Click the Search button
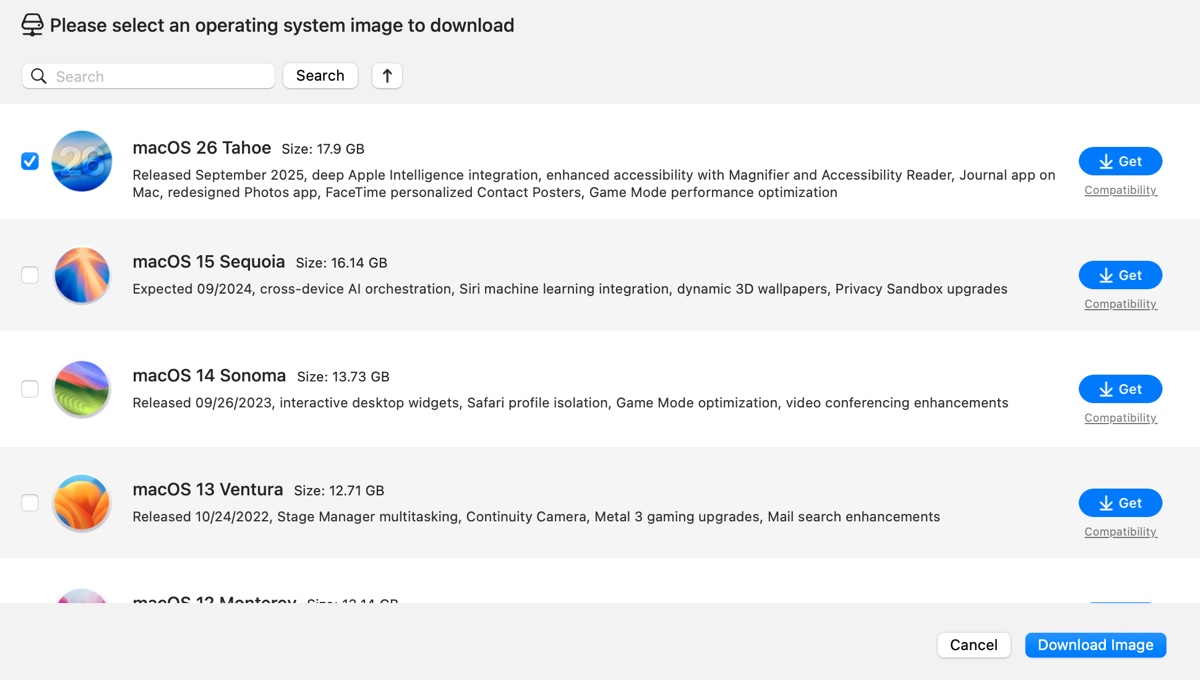 320,76
